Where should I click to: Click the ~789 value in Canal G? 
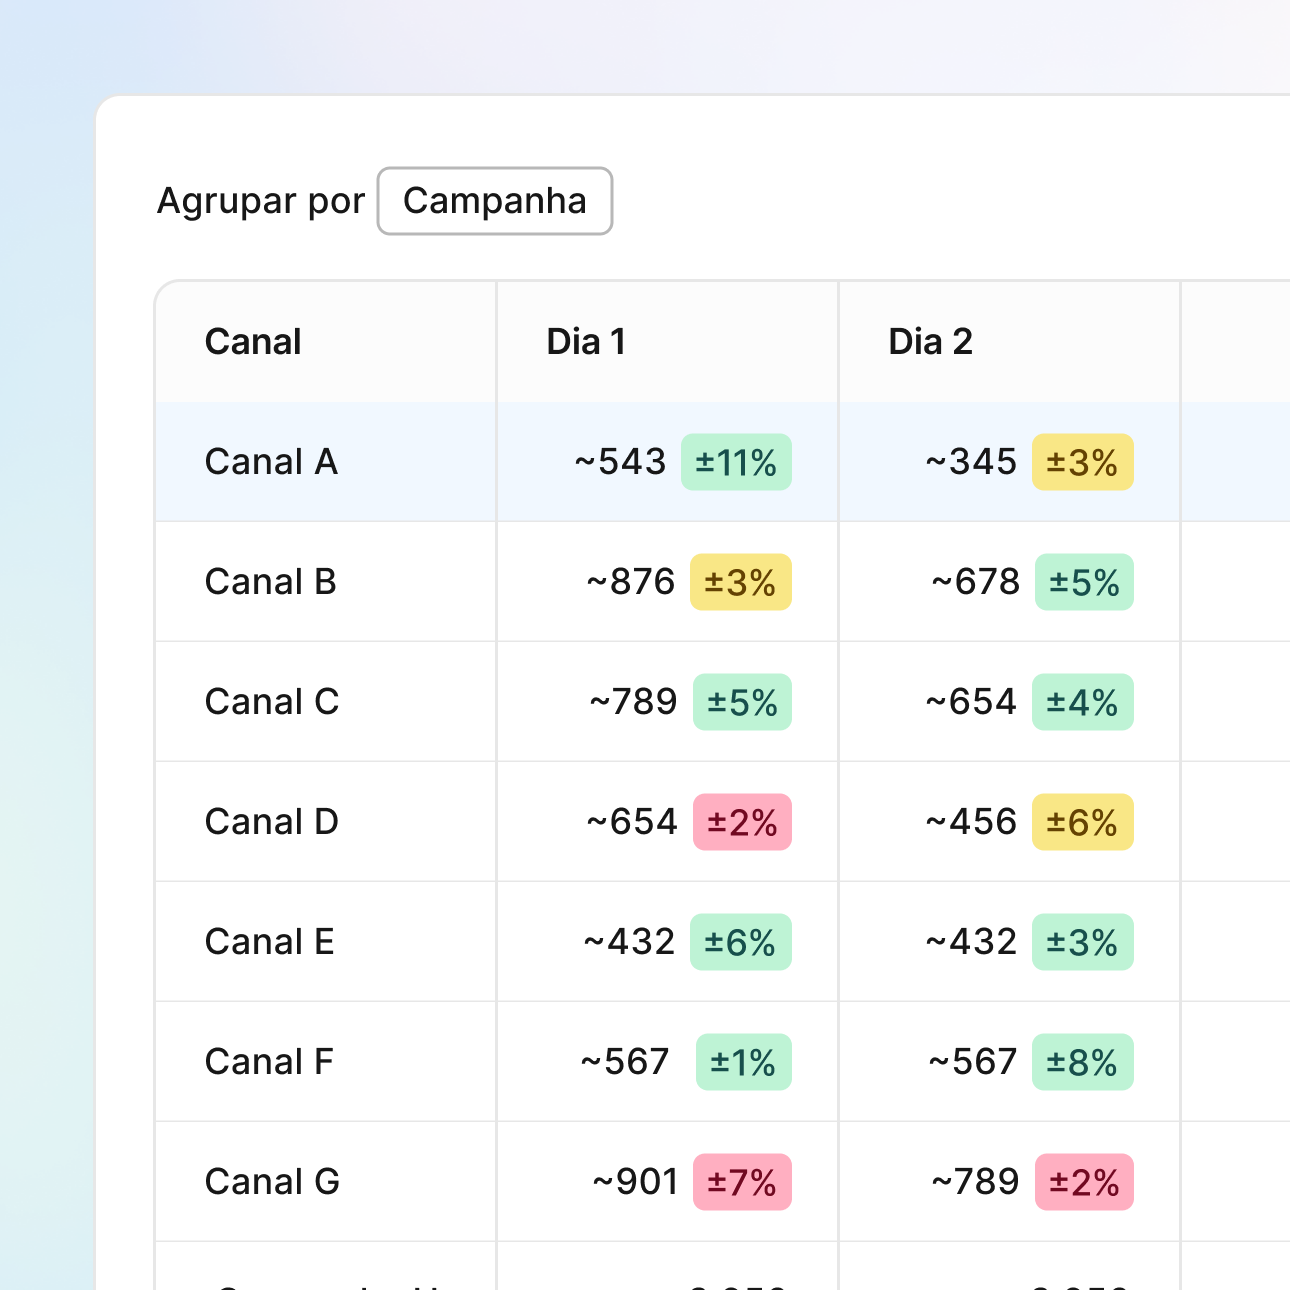point(976,1182)
